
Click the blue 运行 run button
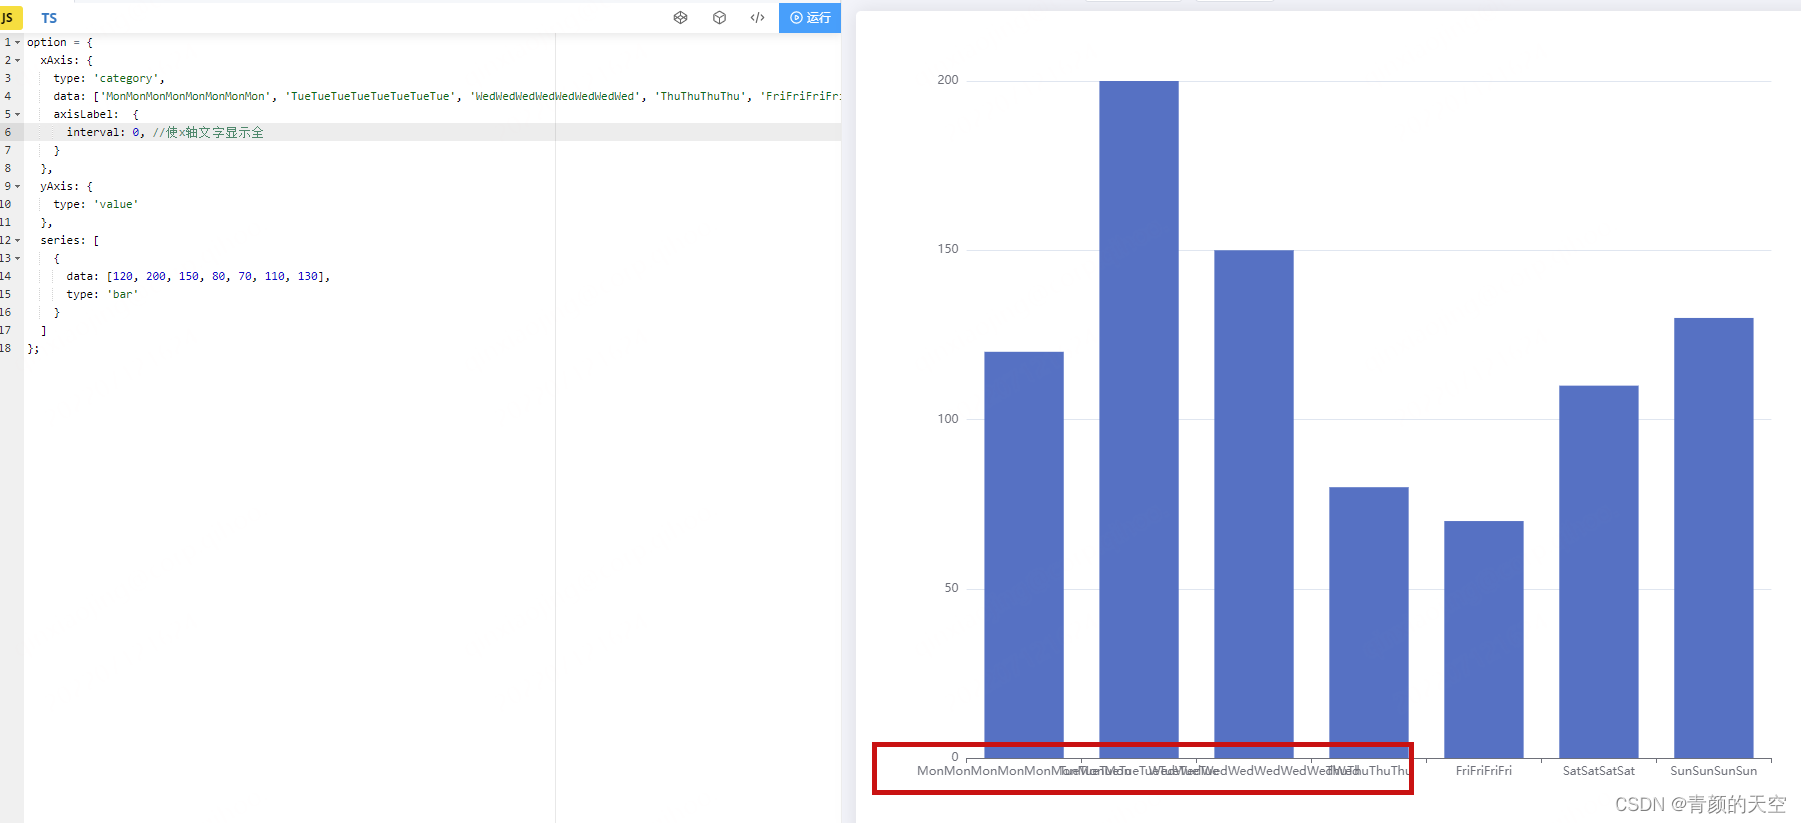click(x=810, y=17)
